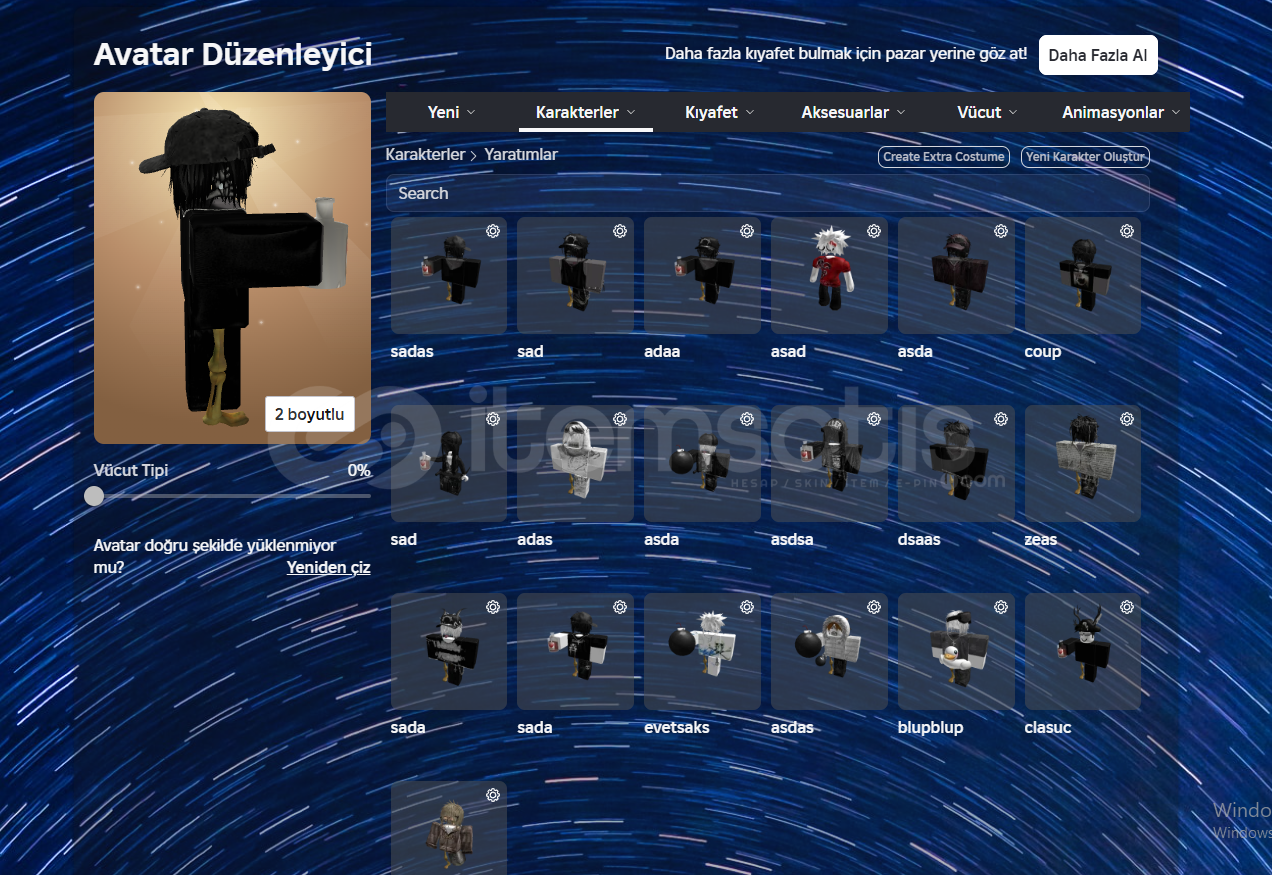Pick the zeas costume thumbnail
The image size is (1272, 875).
pyautogui.click(x=1083, y=464)
